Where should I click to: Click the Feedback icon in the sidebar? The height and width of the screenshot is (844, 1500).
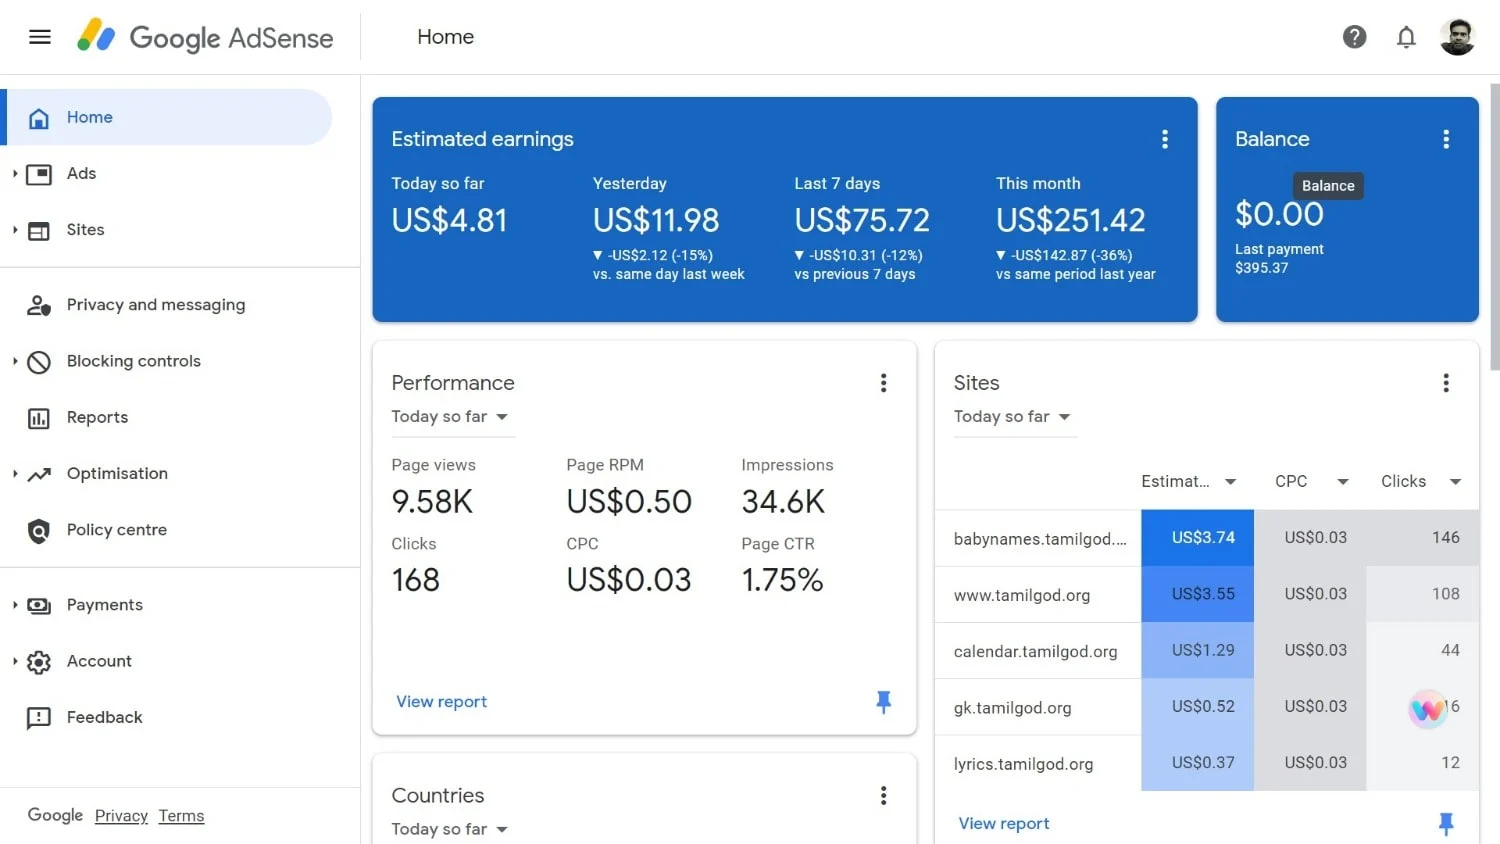point(38,717)
